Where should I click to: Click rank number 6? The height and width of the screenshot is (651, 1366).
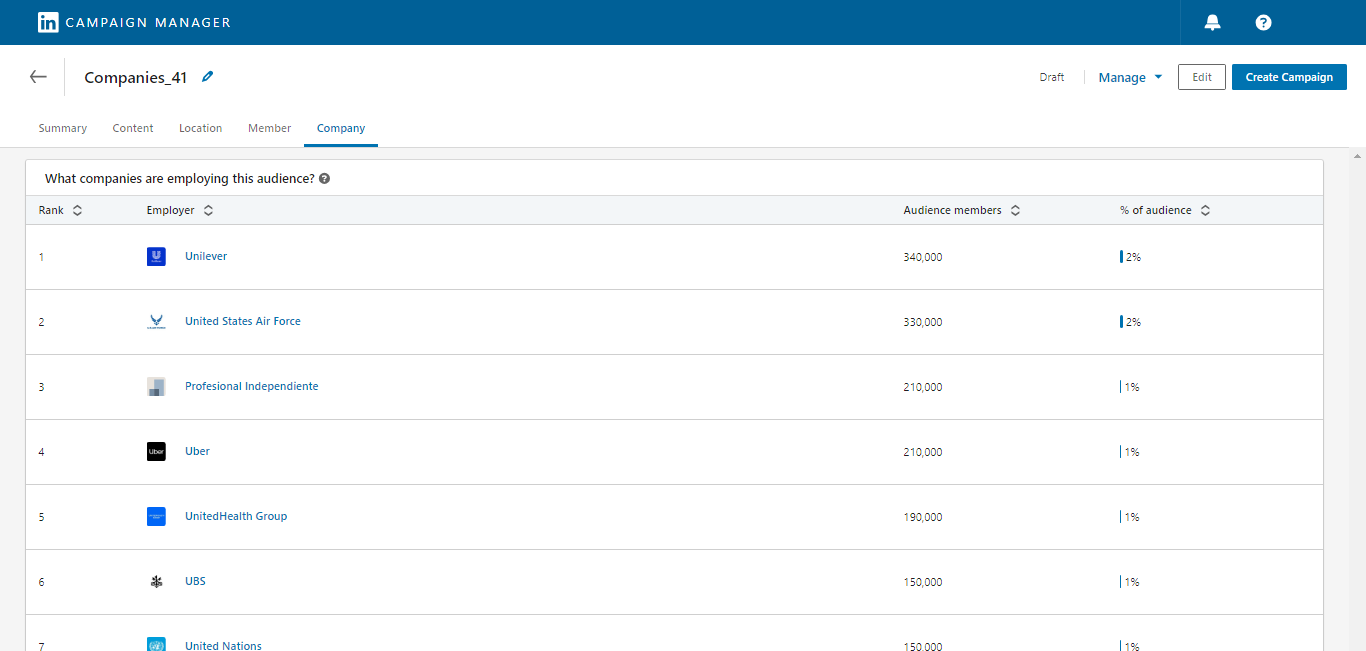[x=41, y=582]
